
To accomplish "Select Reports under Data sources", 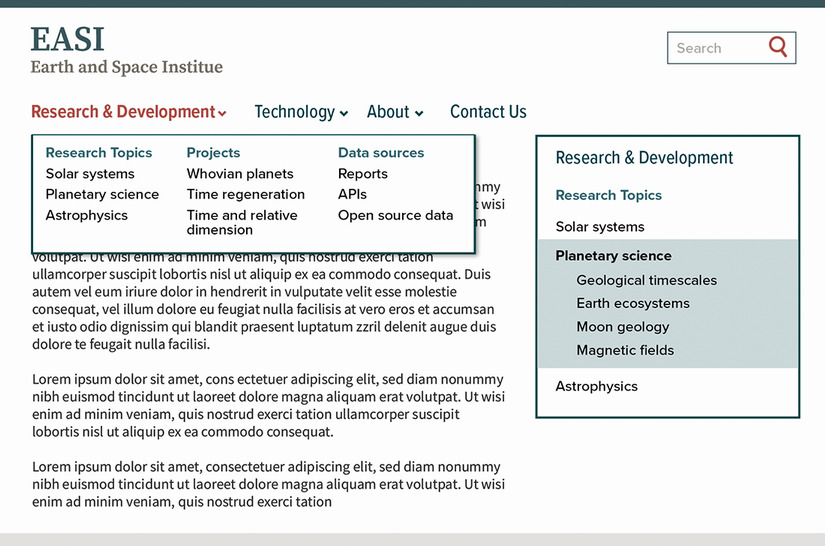I will point(362,174).
